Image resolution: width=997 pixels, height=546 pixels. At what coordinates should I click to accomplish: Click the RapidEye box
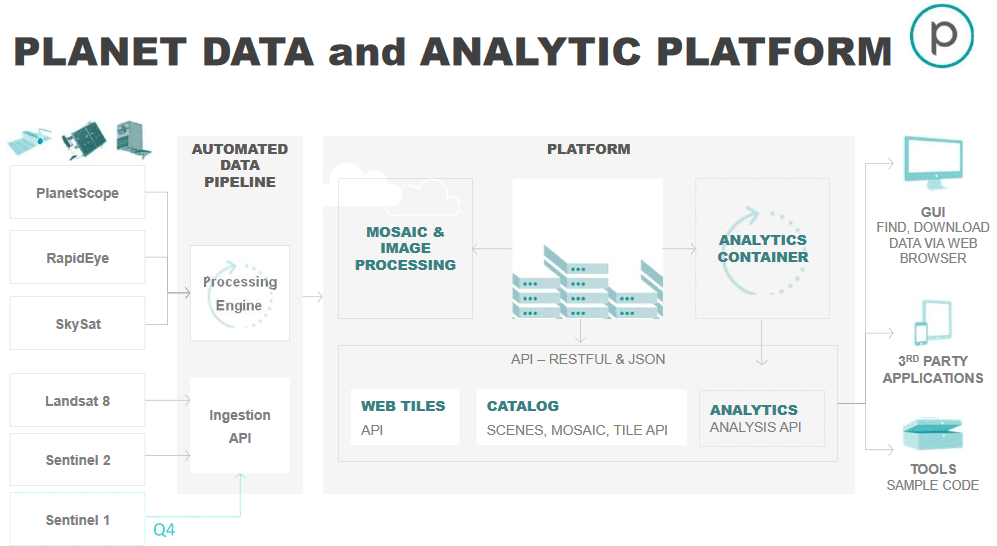tap(78, 257)
